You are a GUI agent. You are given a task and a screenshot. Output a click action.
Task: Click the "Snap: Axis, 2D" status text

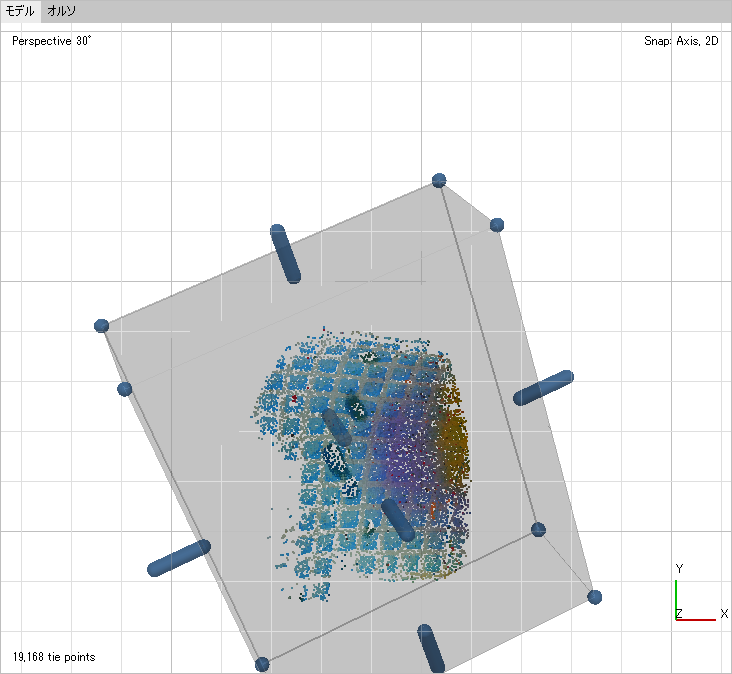click(x=681, y=41)
